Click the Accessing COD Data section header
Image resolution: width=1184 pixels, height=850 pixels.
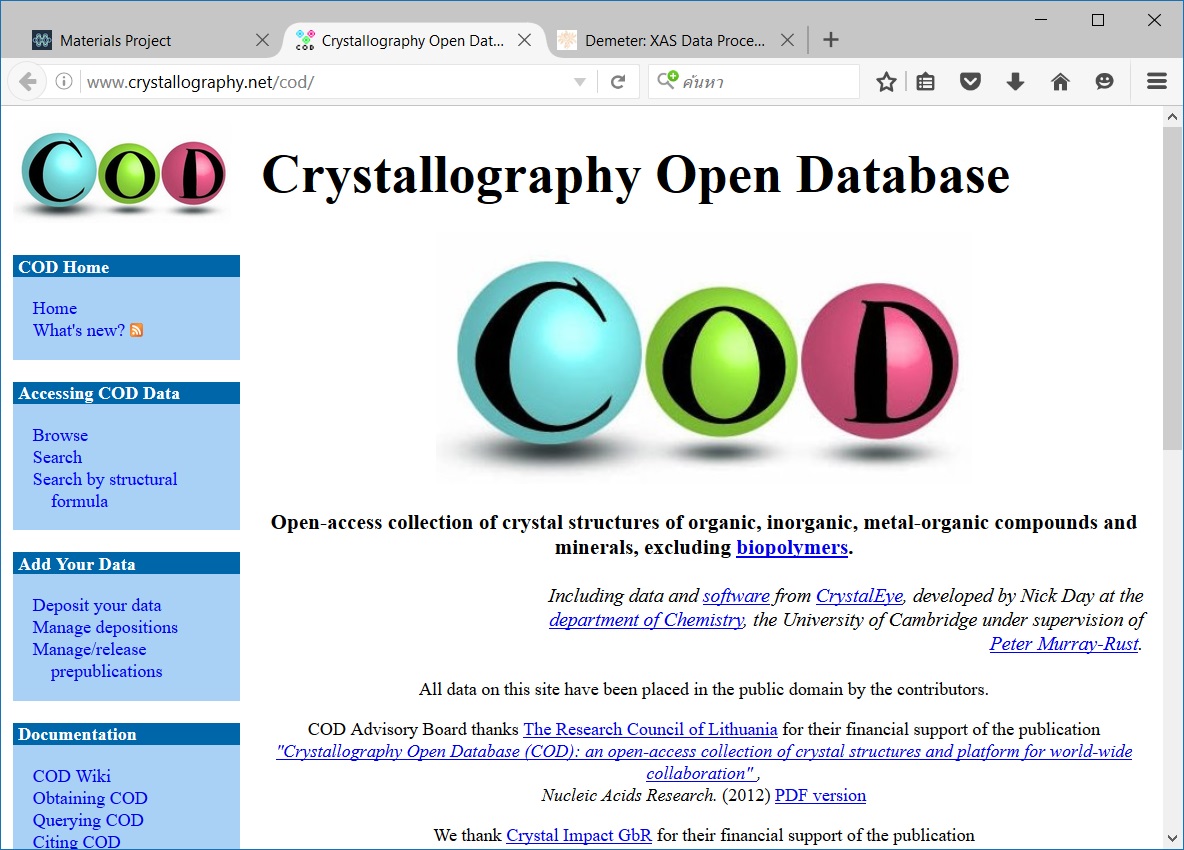[x=126, y=393]
